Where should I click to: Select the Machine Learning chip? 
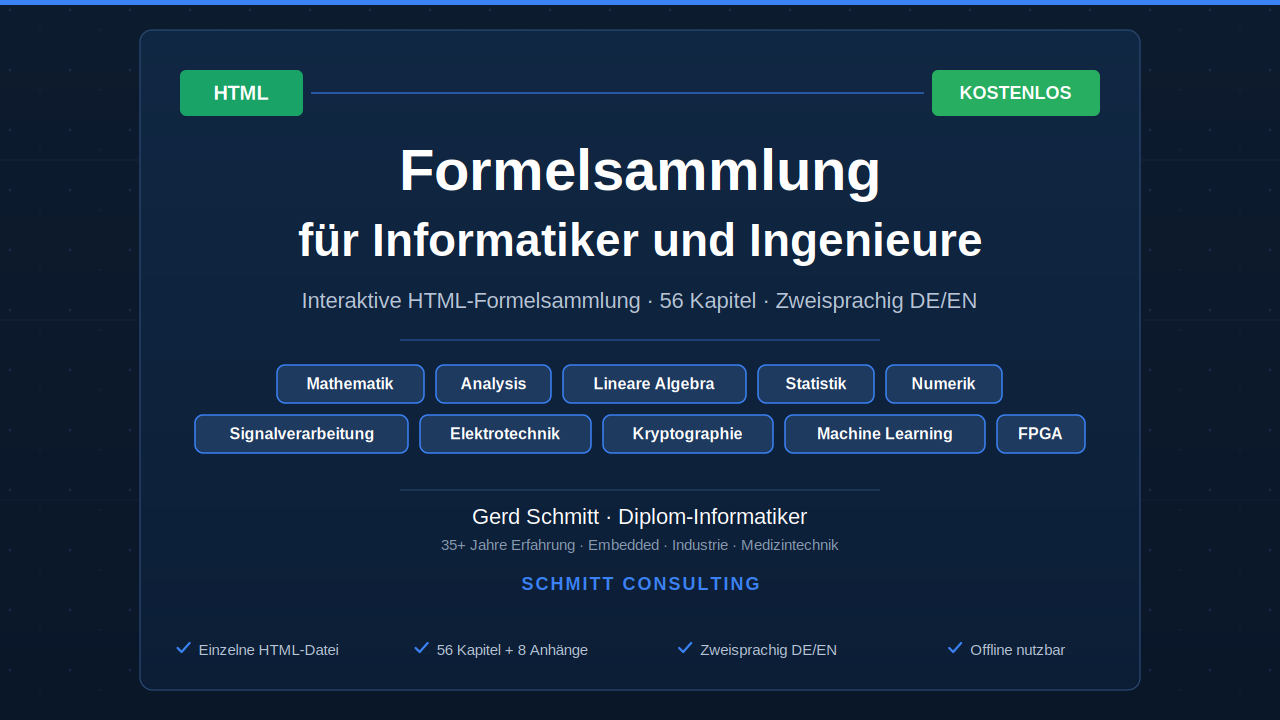pyautogui.click(x=884, y=433)
